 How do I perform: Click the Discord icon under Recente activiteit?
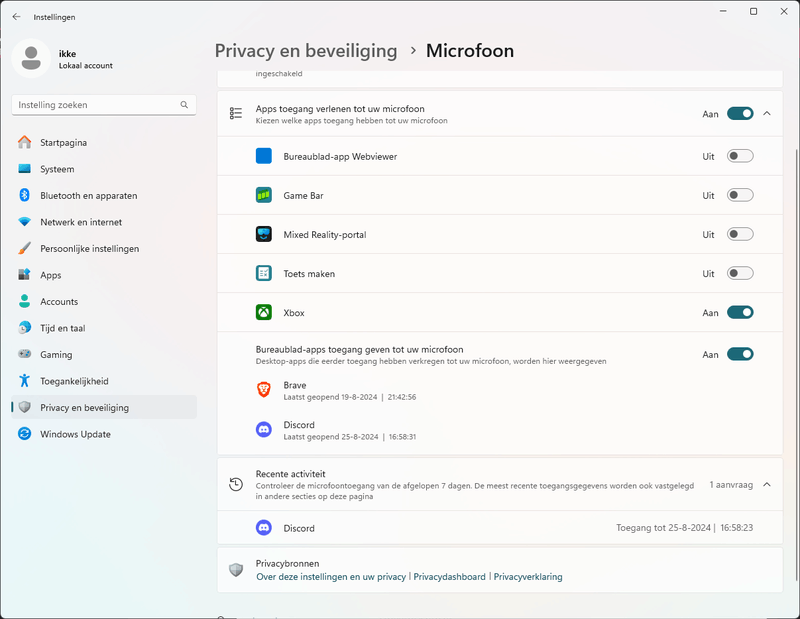[x=264, y=528]
